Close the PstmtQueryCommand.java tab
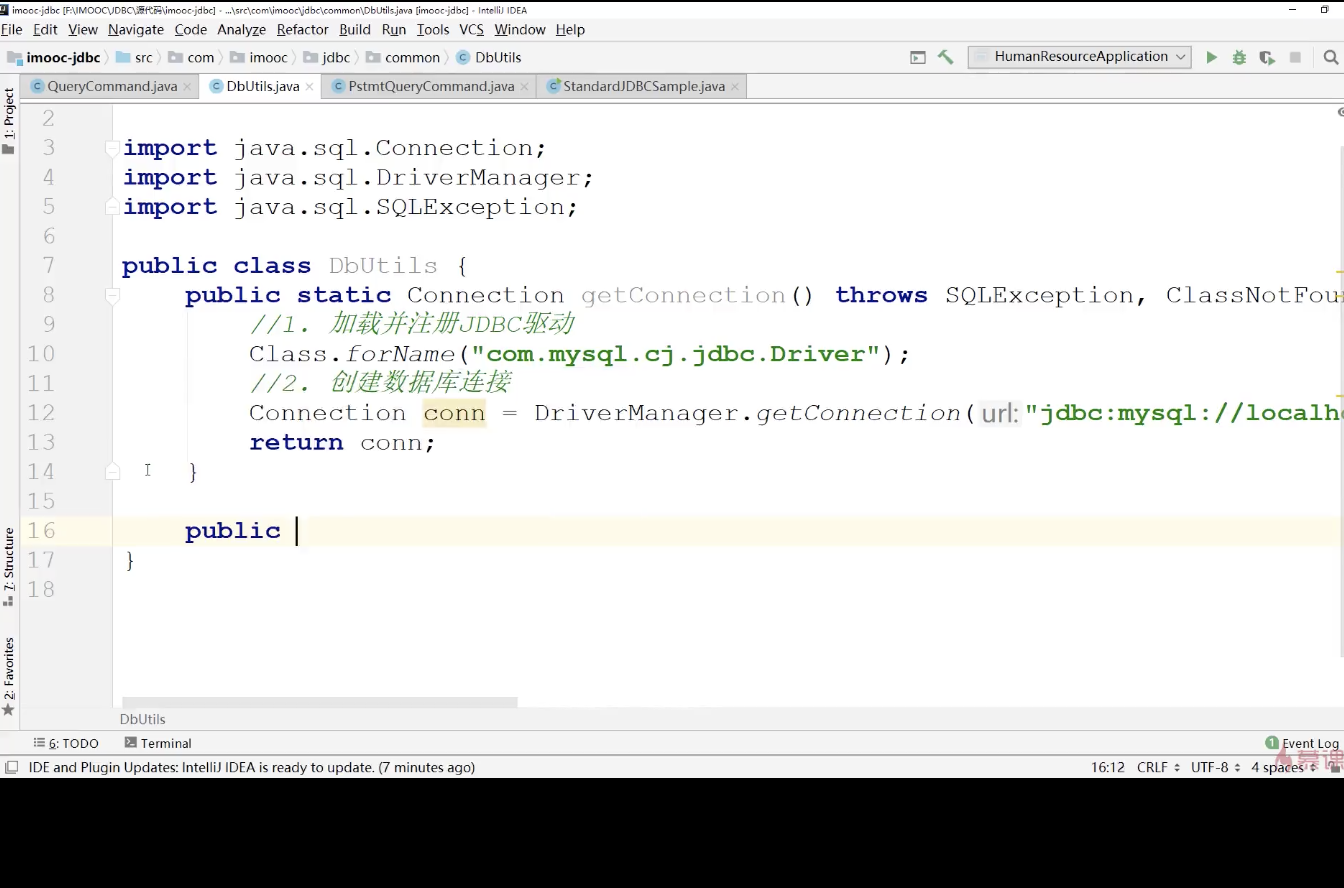Image resolution: width=1344 pixels, height=888 pixels. pos(524,87)
